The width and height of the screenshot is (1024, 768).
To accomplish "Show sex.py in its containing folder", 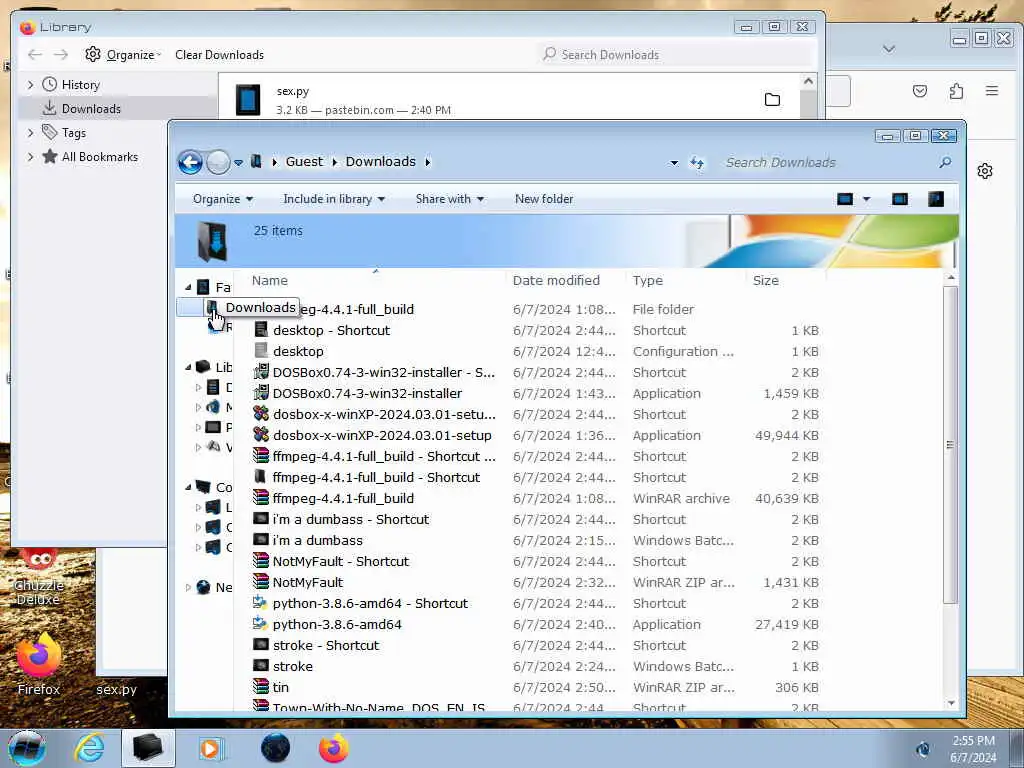I will 772,99.
